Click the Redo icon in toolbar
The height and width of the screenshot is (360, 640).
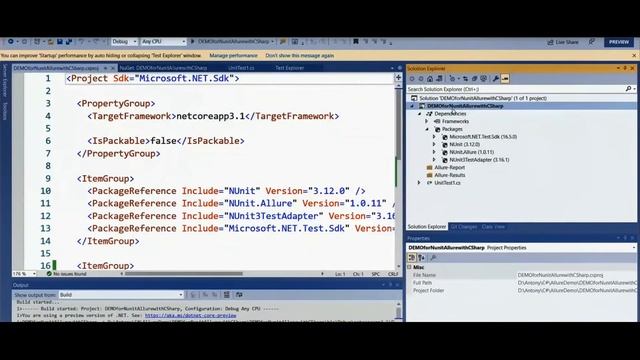pos(96,42)
